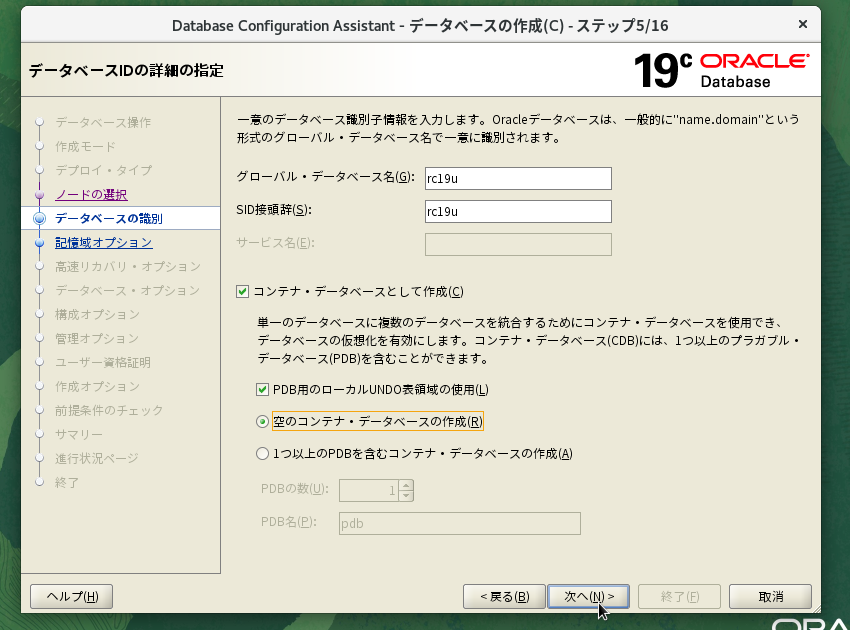Click the データベースIDの詳細の指定 heading

[x=126, y=70]
